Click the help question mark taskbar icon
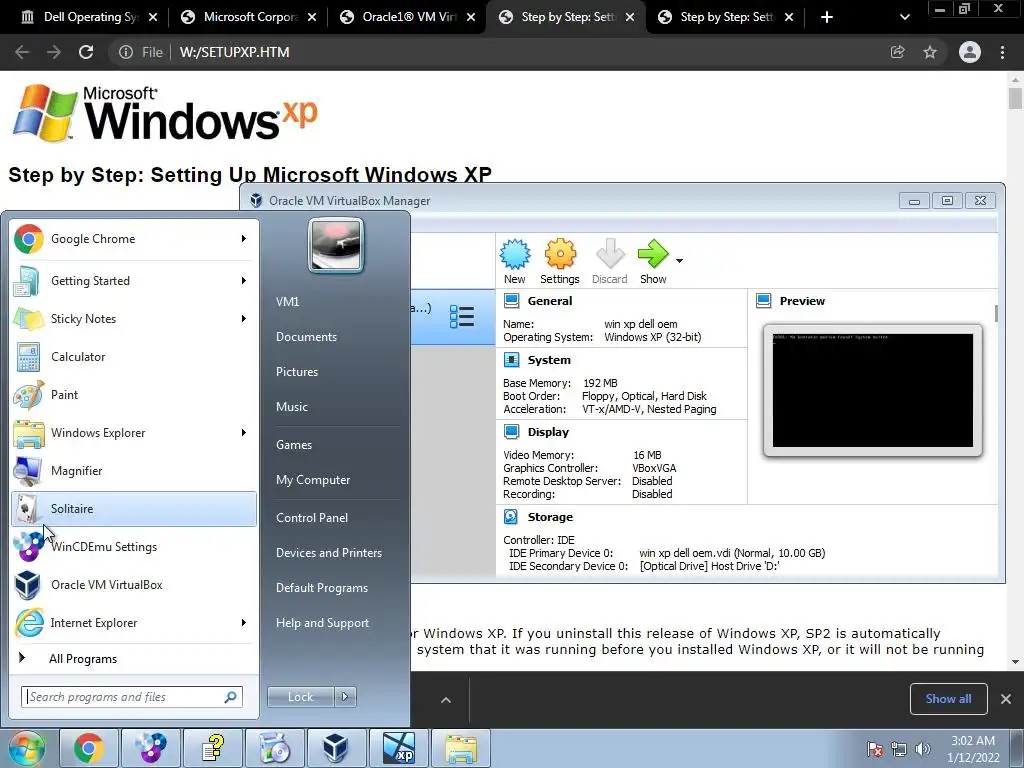This screenshot has width=1024, height=768. 212,748
